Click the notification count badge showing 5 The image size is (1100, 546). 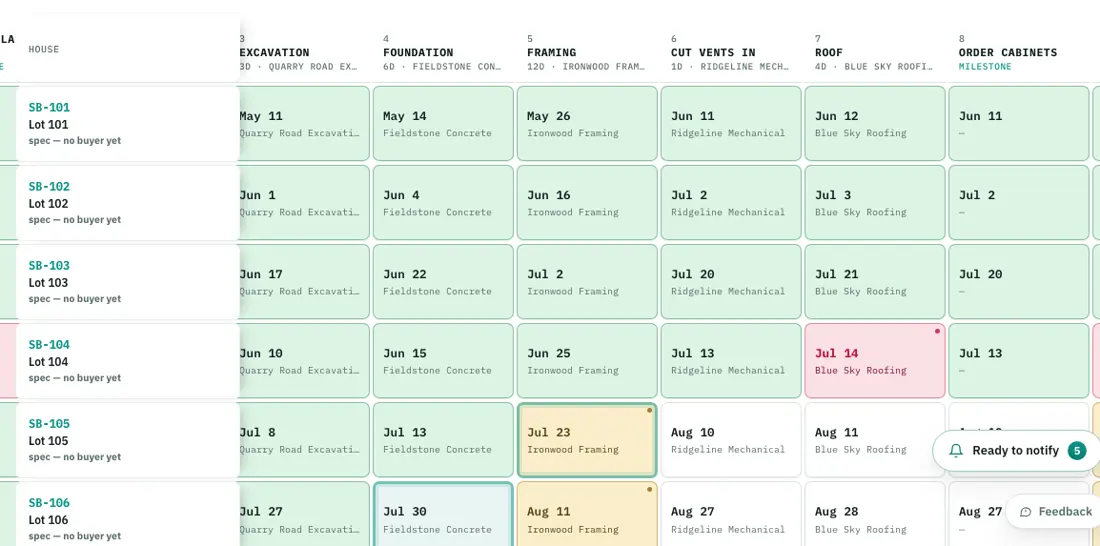1077,451
